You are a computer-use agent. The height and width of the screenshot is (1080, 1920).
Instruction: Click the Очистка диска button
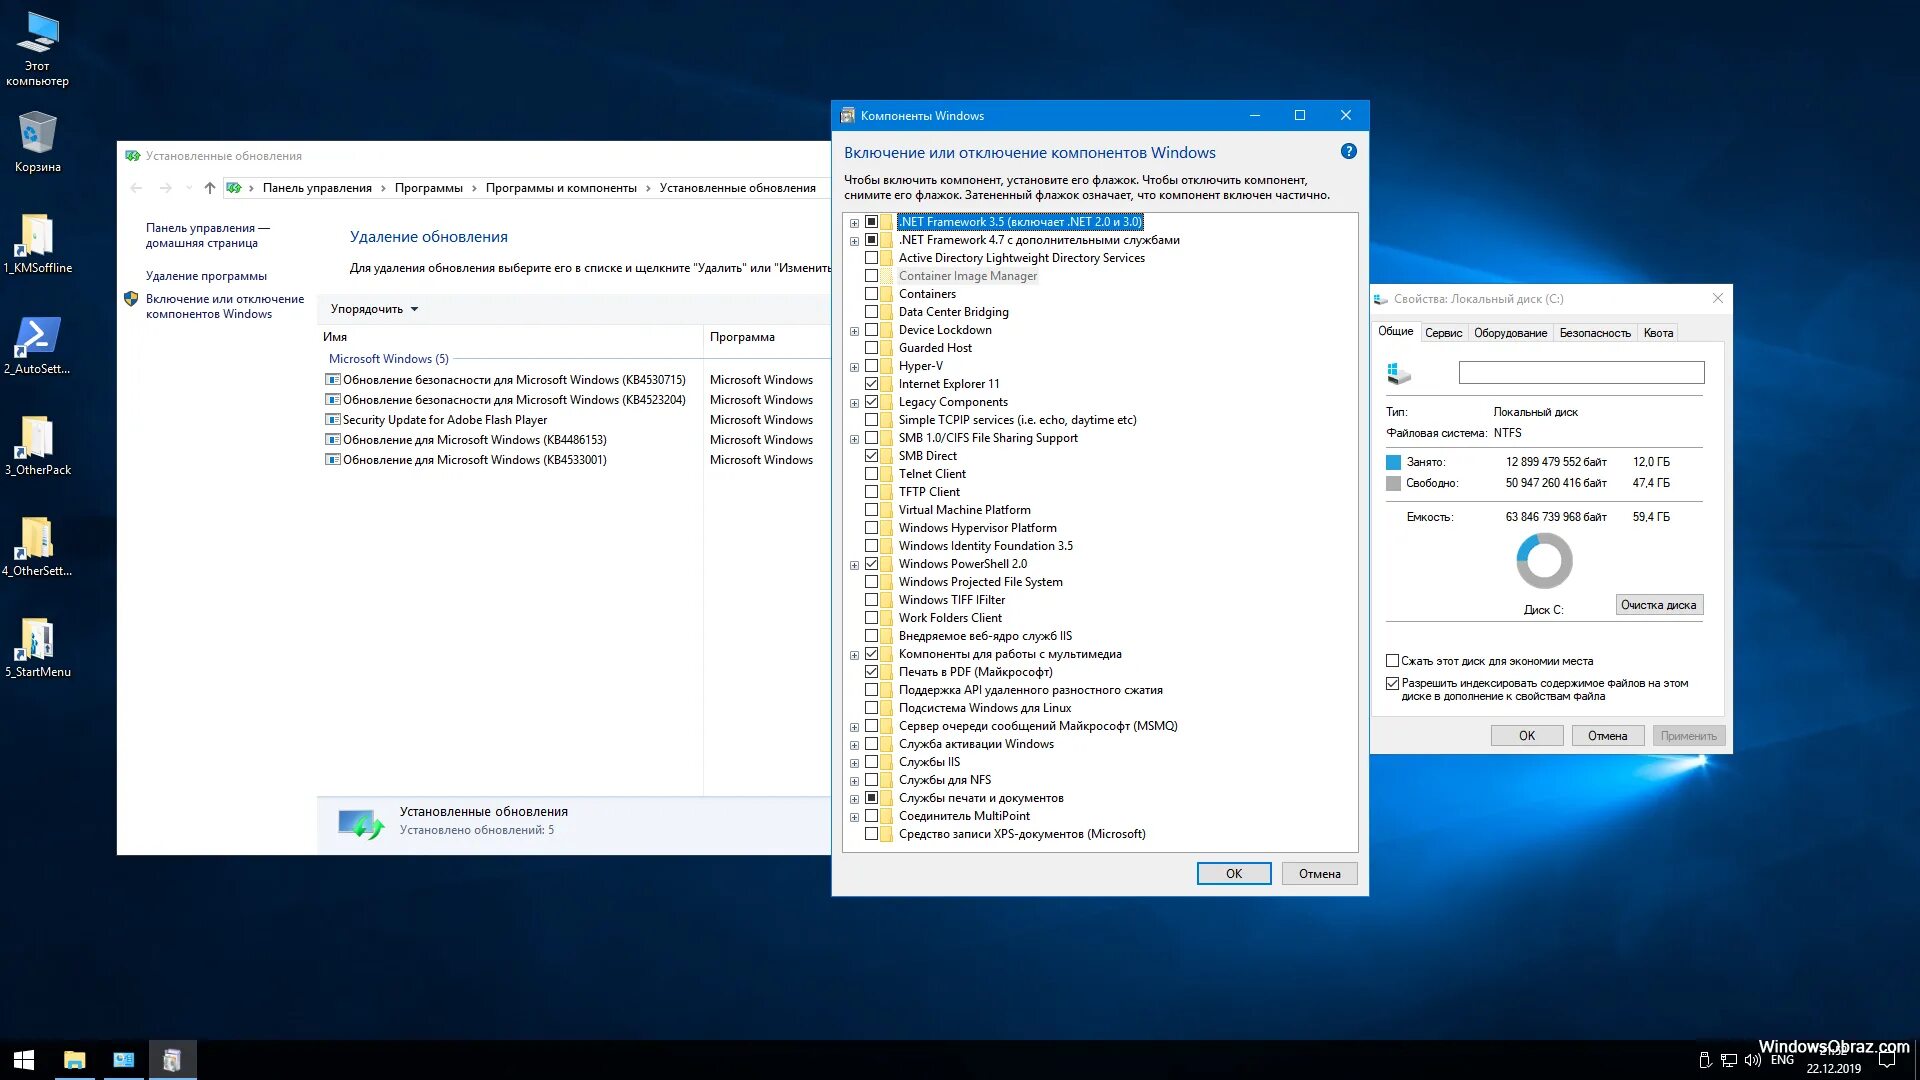[1658, 605]
